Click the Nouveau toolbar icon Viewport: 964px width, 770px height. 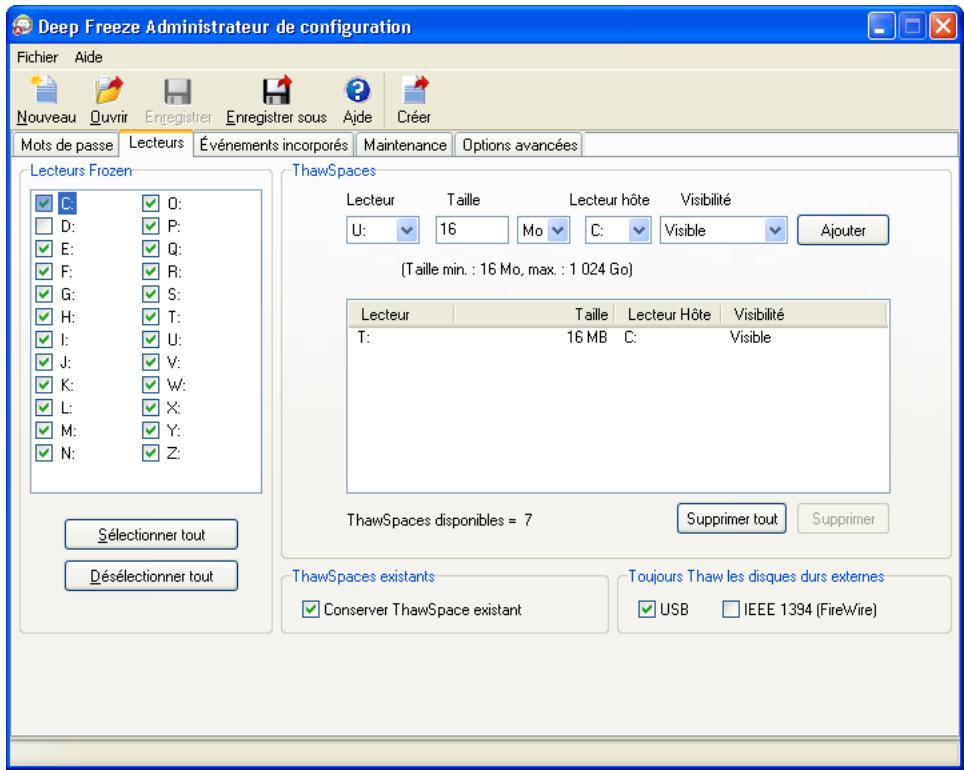pos(45,90)
